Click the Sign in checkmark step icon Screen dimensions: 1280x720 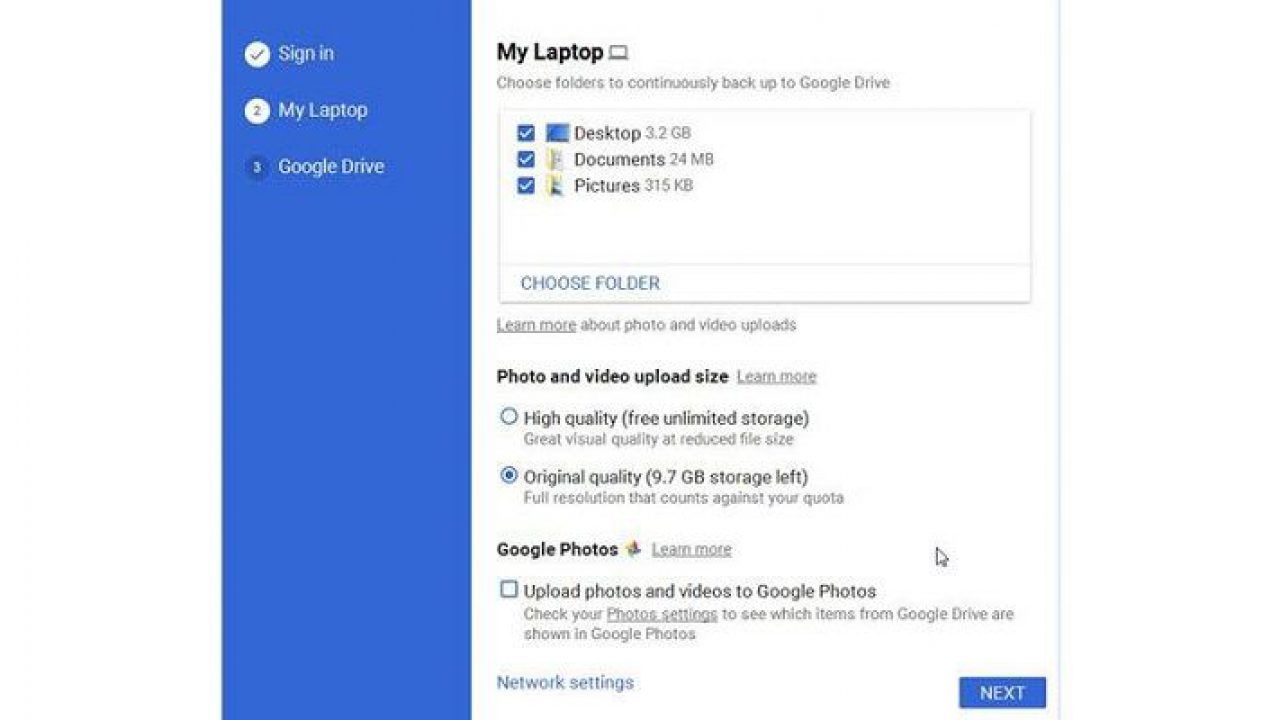257,54
